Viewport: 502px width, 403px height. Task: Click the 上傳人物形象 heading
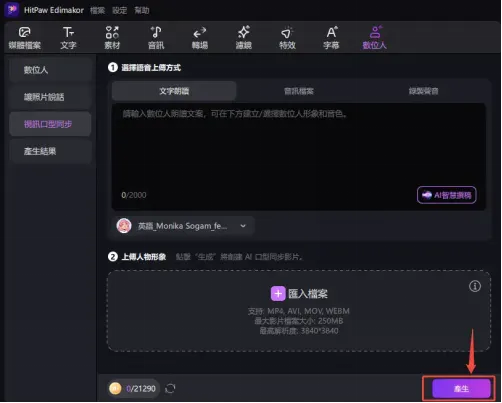144,257
